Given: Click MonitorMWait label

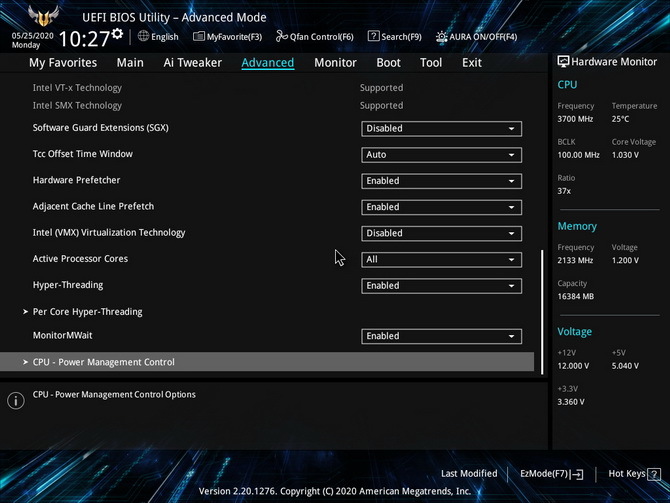Looking at the screenshot, I should (x=62, y=335).
